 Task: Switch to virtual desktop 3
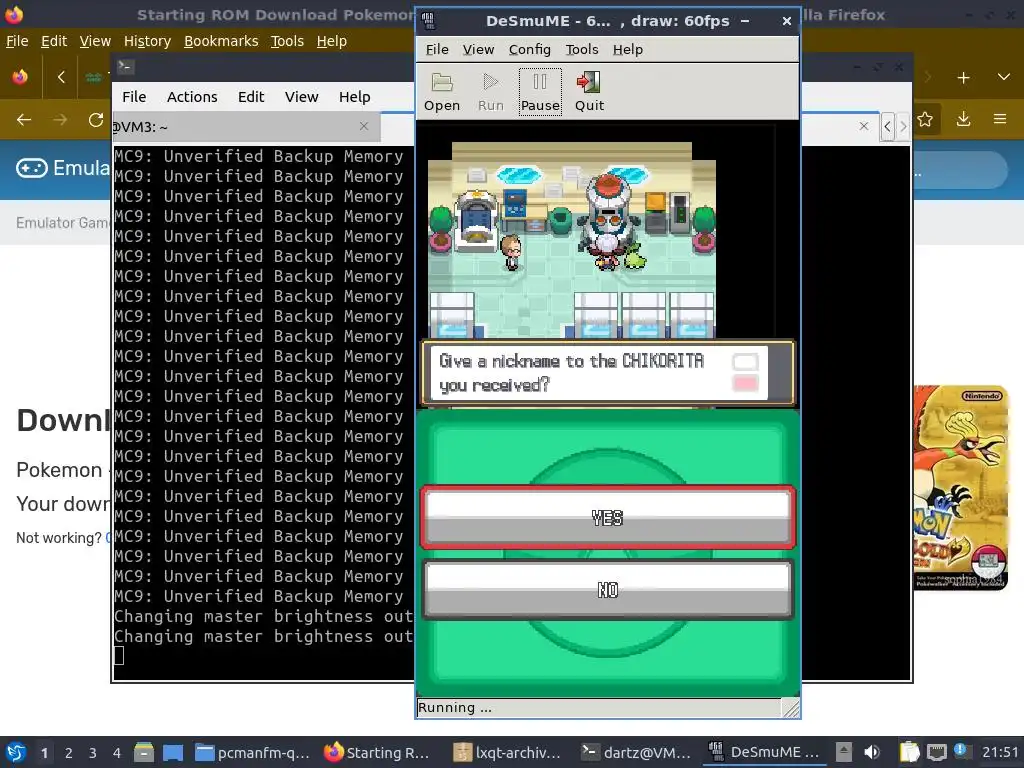coord(93,753)
